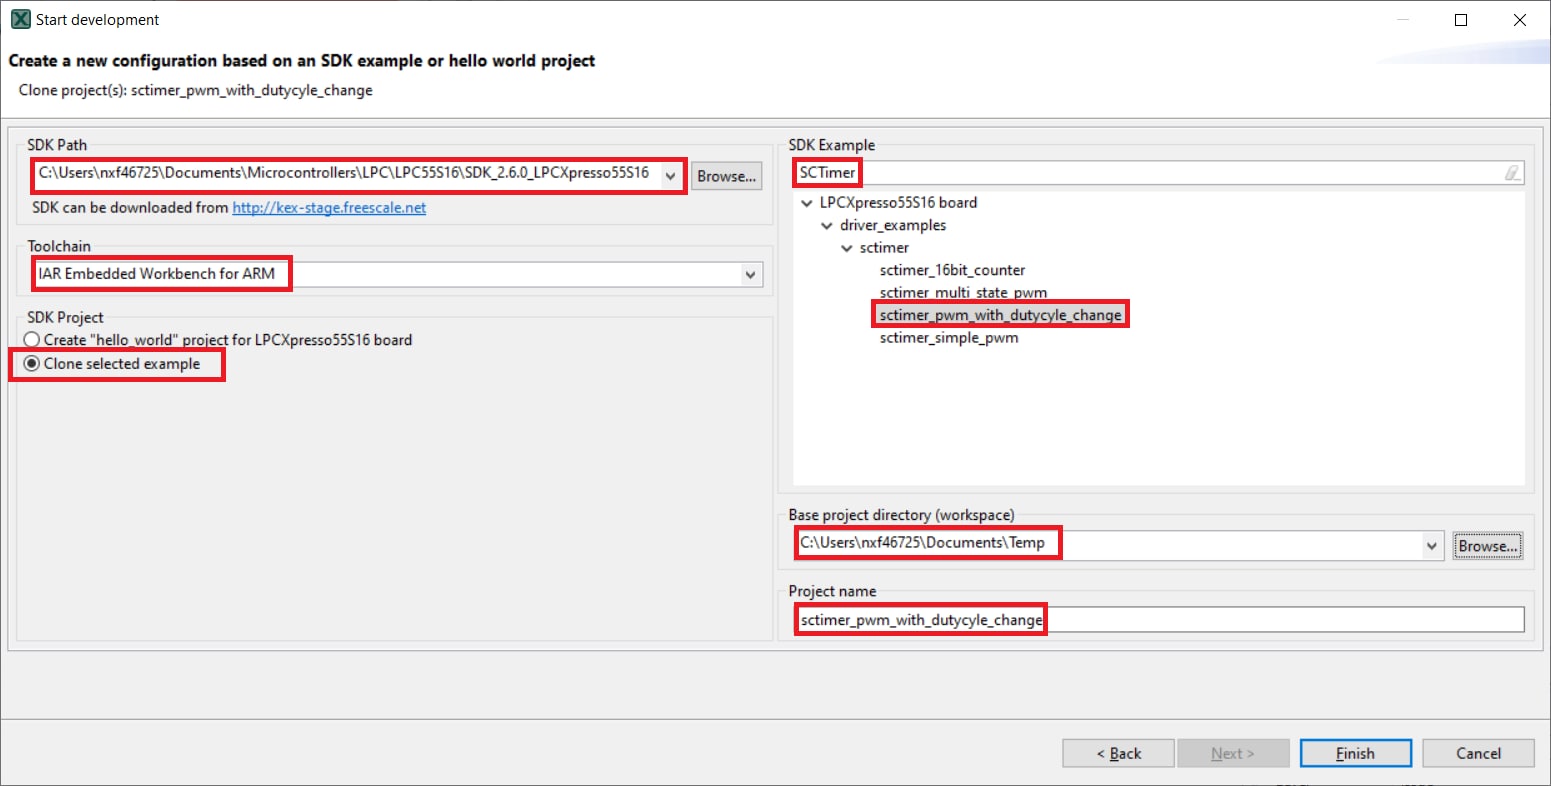Collapse the LPCXpresso55S16 board tree node
The image size is (1551, 786).
[x=807, y=203]
